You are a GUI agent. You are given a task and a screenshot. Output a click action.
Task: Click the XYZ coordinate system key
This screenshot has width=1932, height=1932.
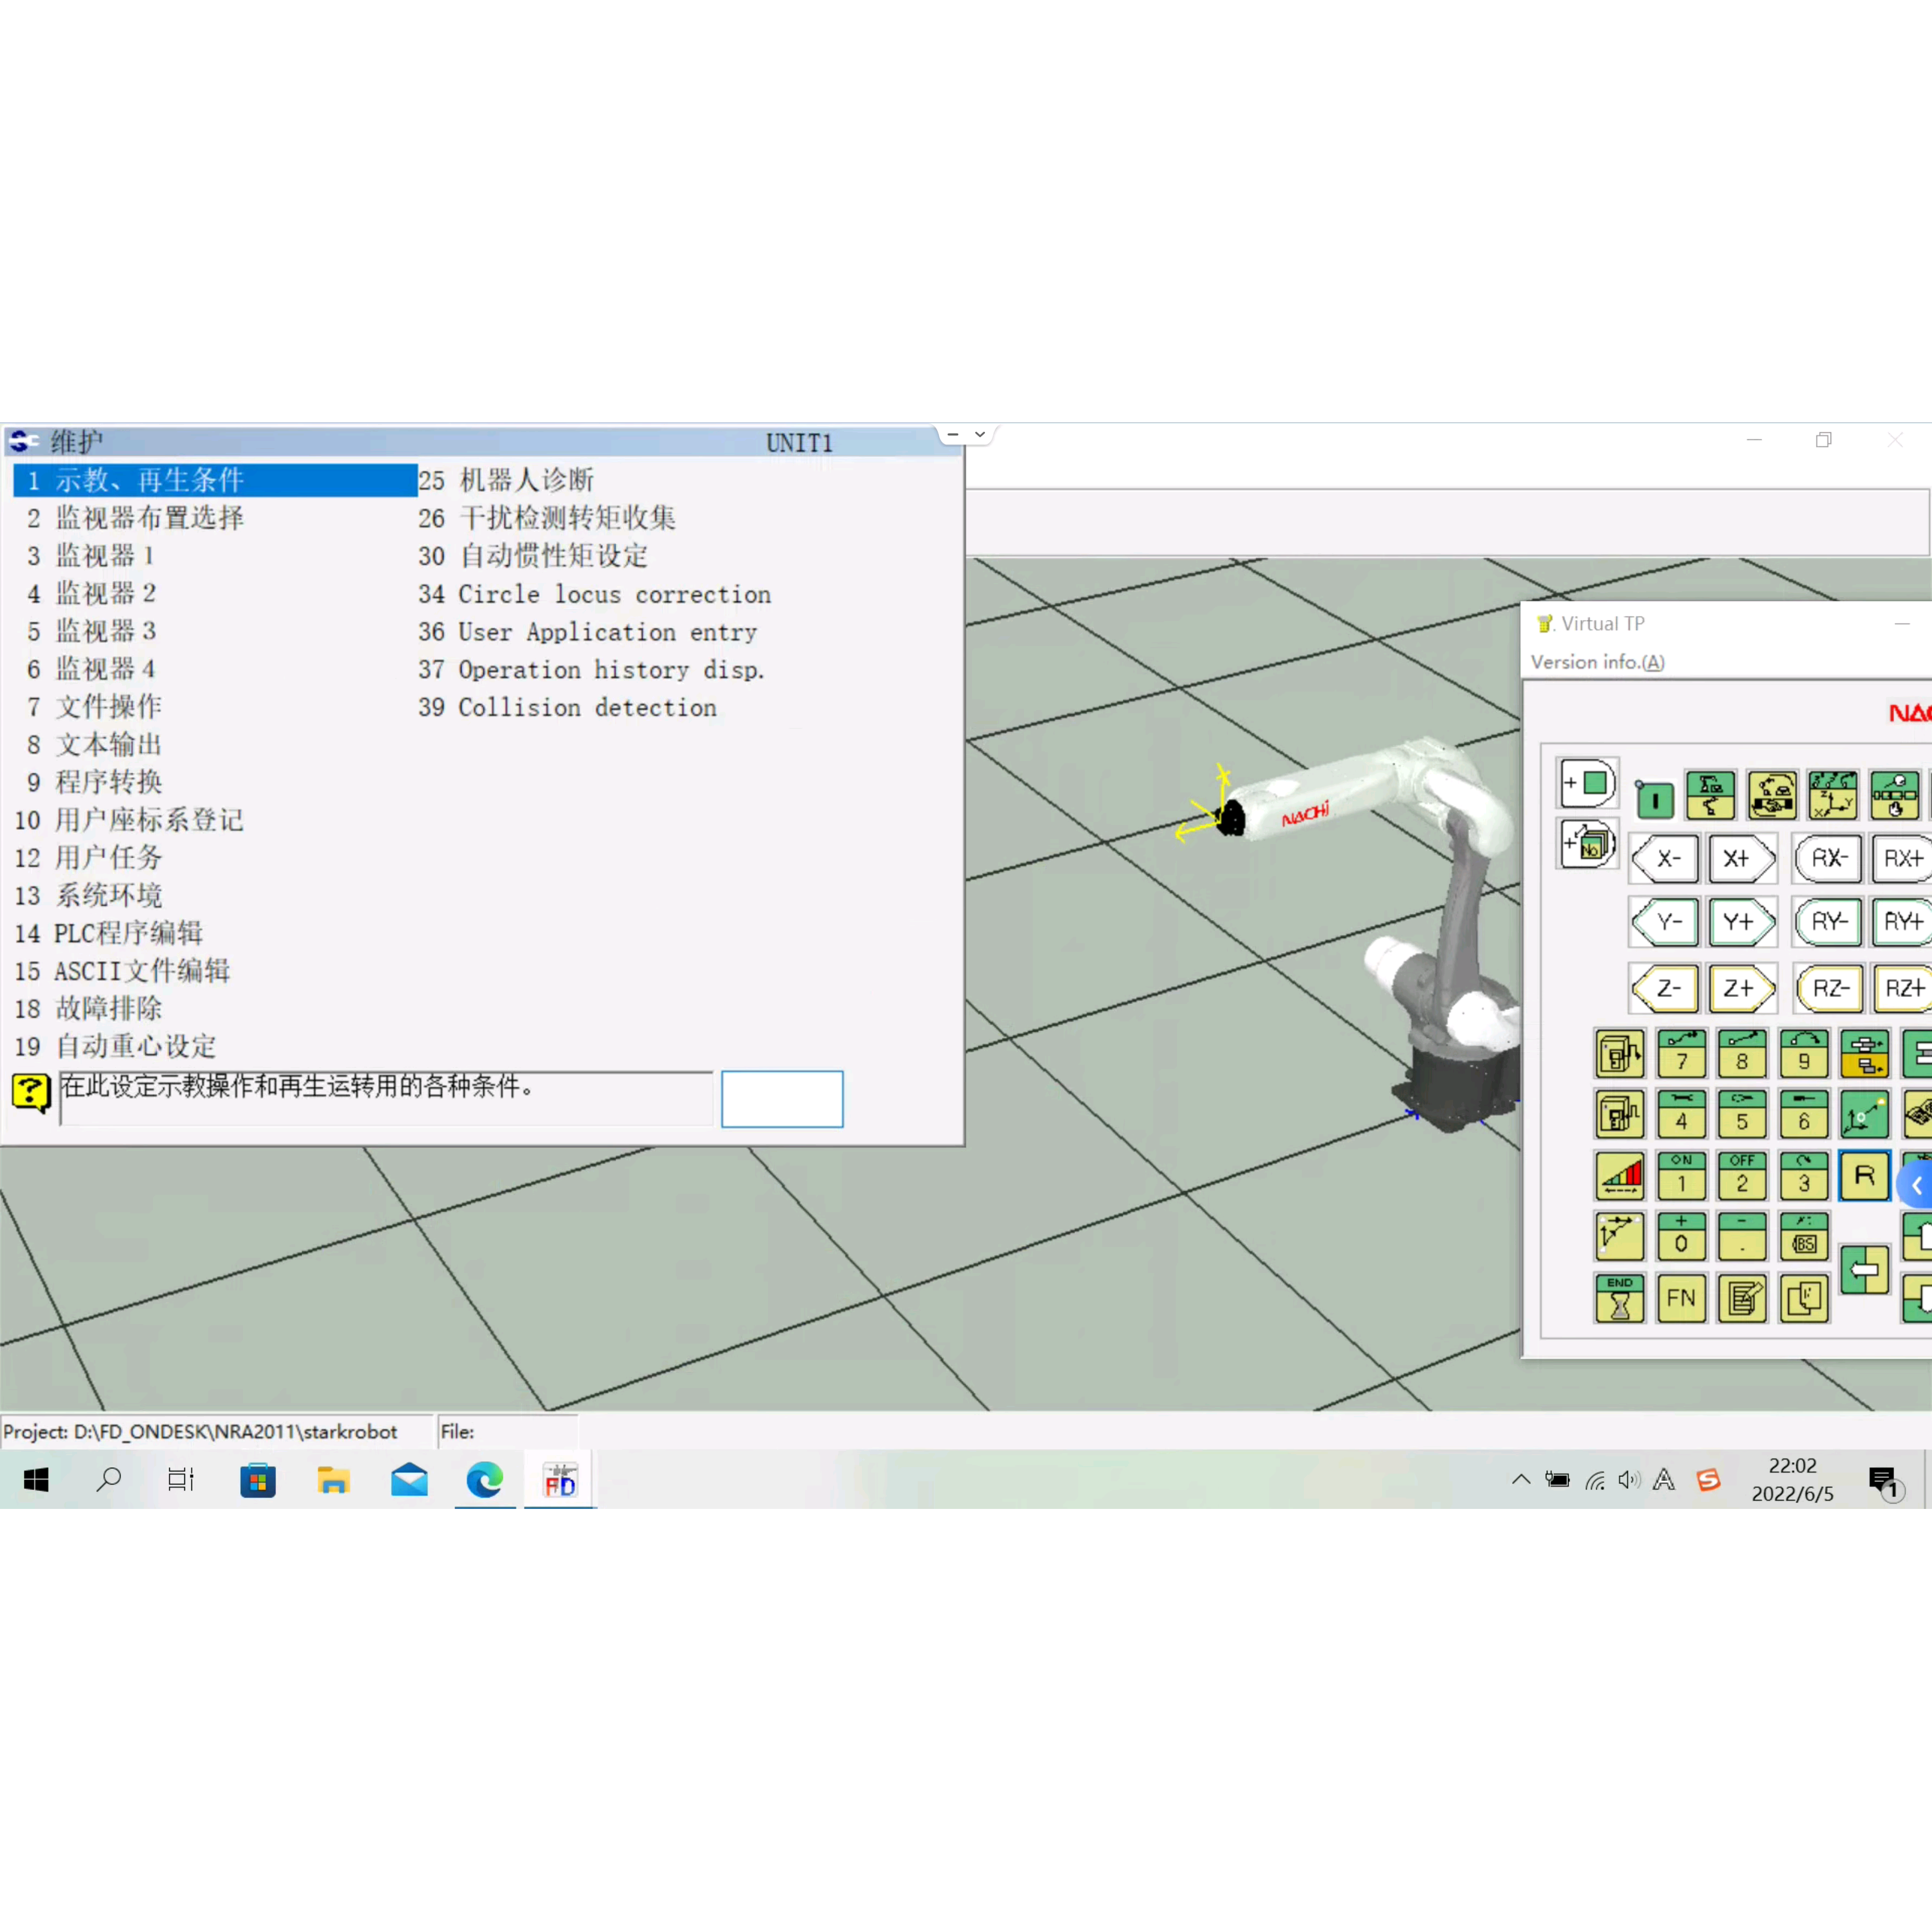point(1833,795)
